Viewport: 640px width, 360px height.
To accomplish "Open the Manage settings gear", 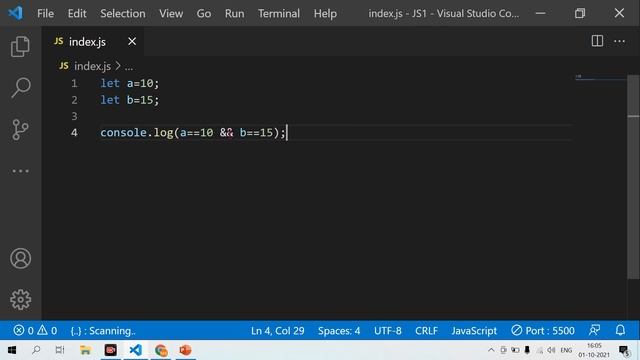I will [x=20, y=300].
